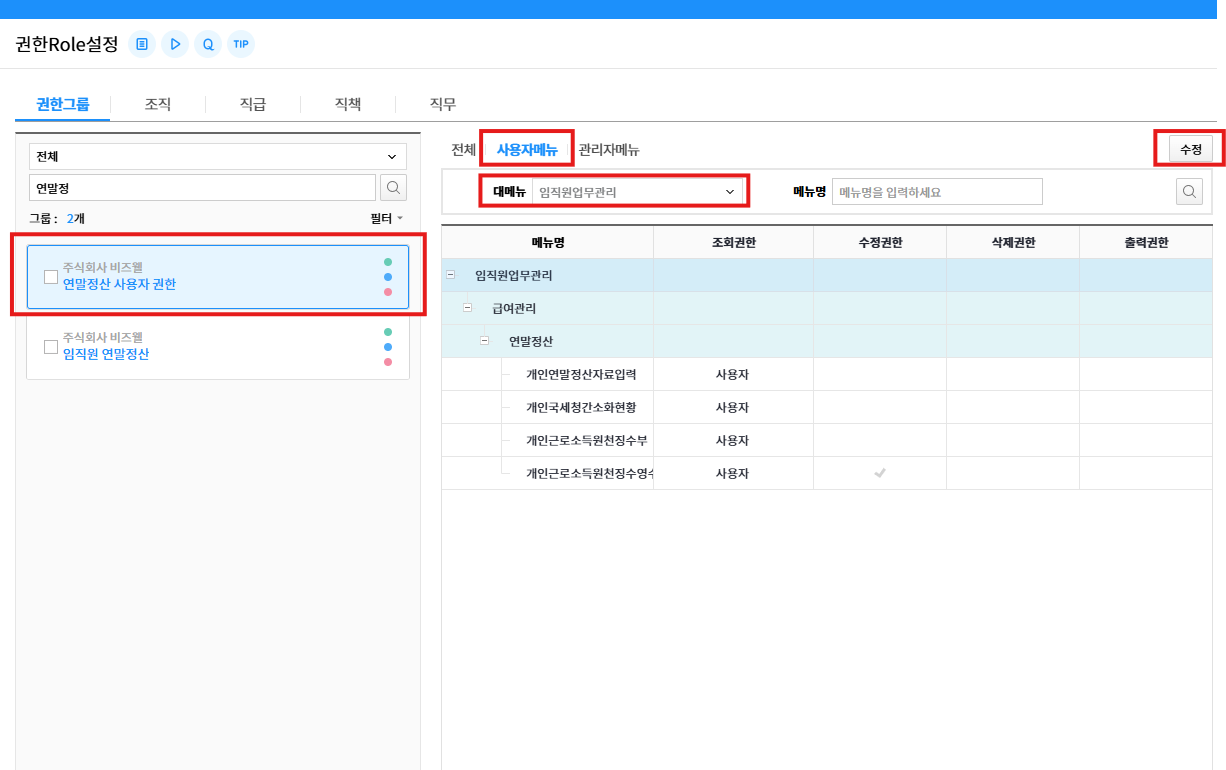Click the group search magnifier icon
This screenshot has height=770, width=1226.
tap(393, 188)
